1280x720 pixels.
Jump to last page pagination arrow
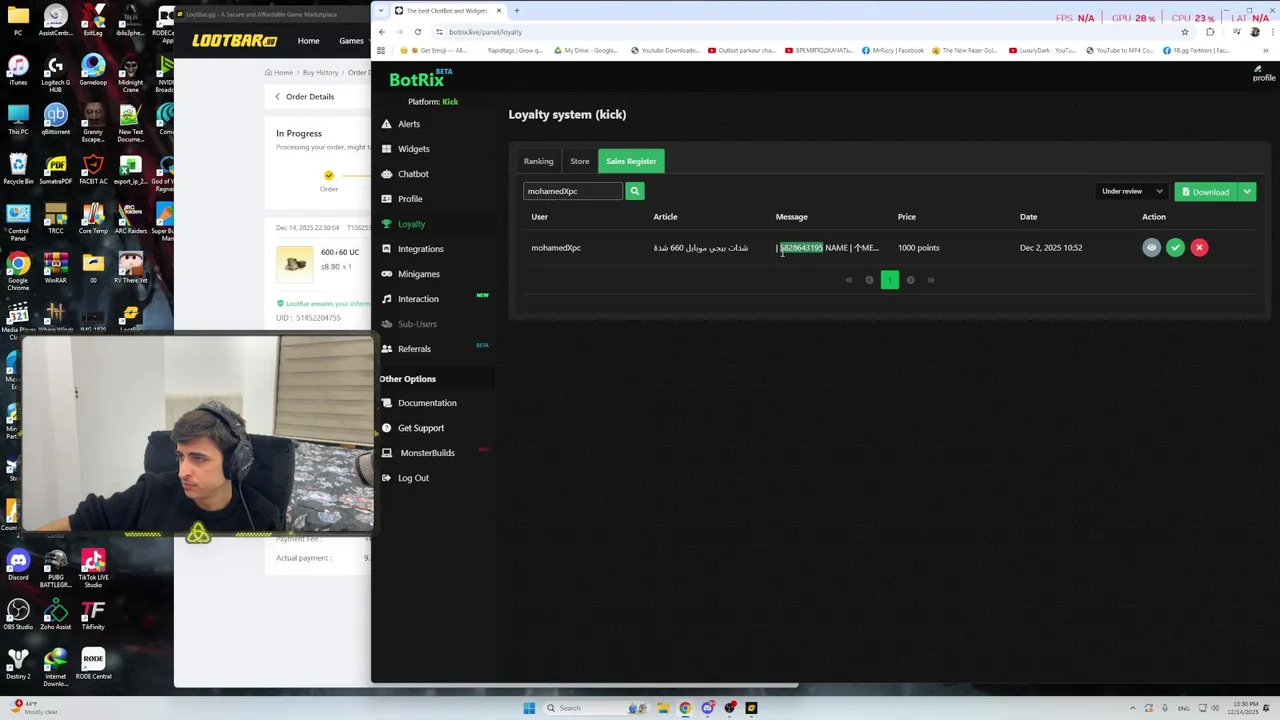[x=930, y=280]
